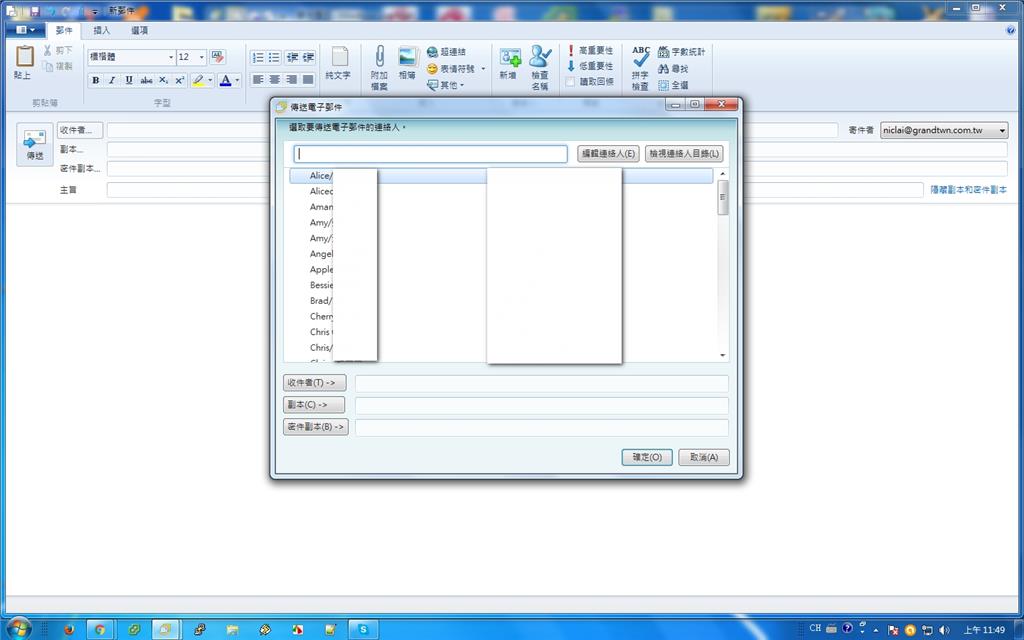Align text right
The height and width of the screenshot is (640, 1024).
coord(291,80)
